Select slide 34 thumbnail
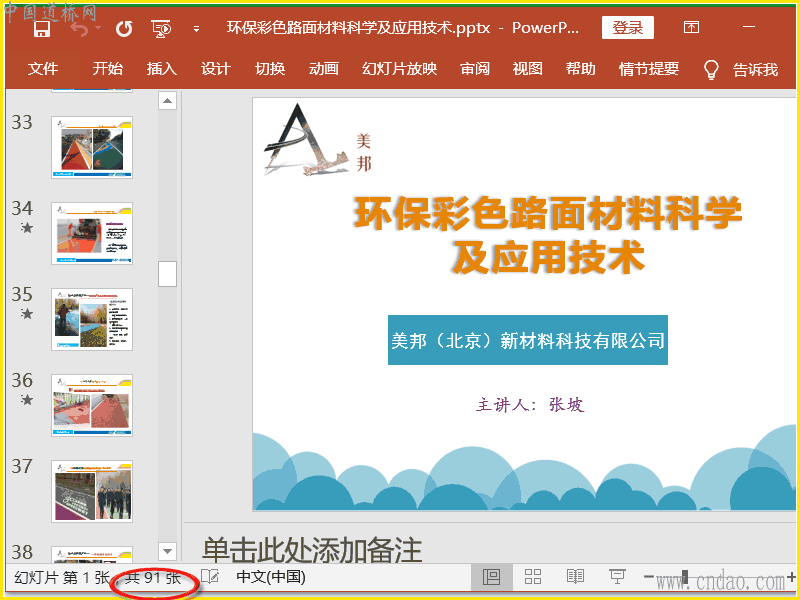800x600 pixels. 92,233
